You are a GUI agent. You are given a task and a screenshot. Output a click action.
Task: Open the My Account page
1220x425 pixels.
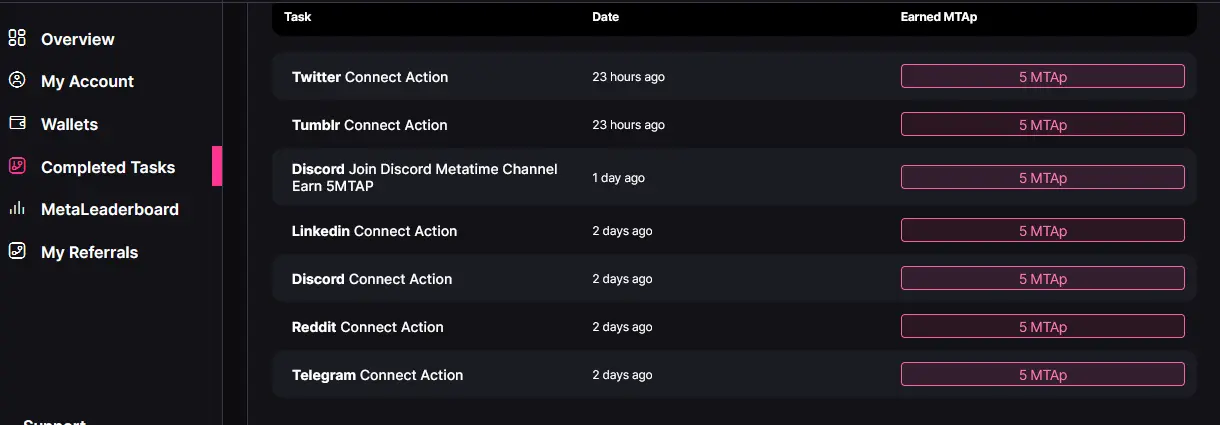point(87,81)
